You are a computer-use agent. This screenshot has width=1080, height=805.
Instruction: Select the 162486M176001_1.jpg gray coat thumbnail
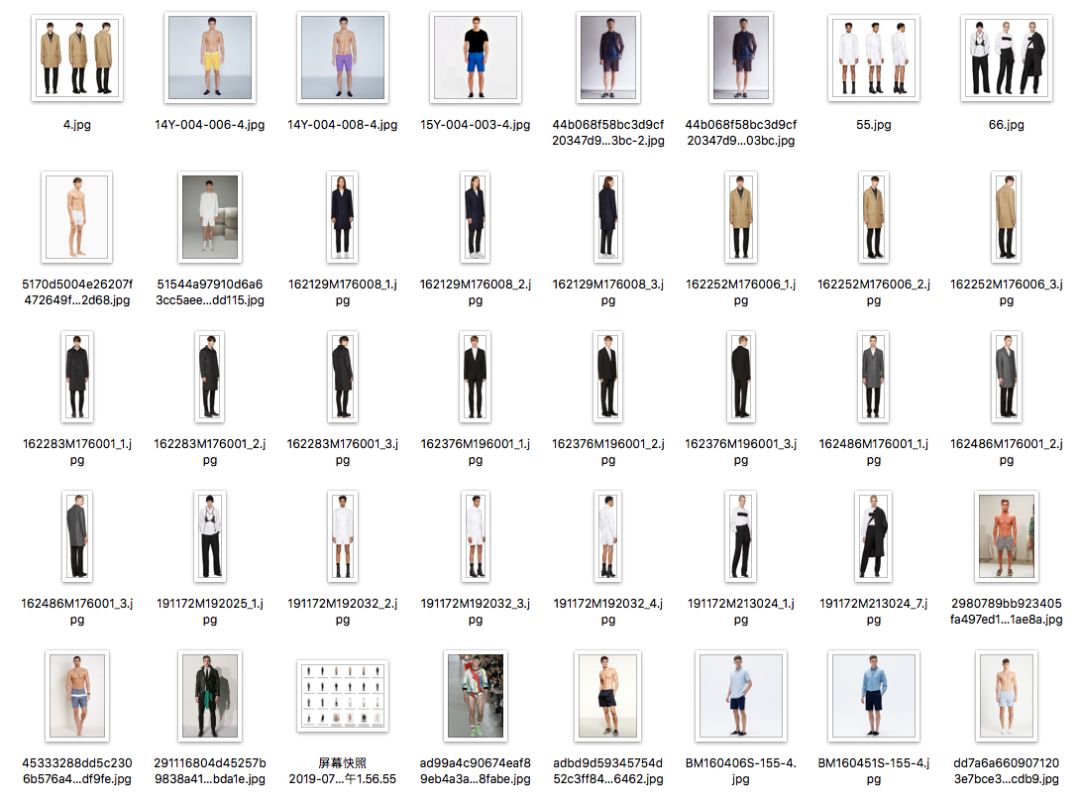(x=873, y=377)
